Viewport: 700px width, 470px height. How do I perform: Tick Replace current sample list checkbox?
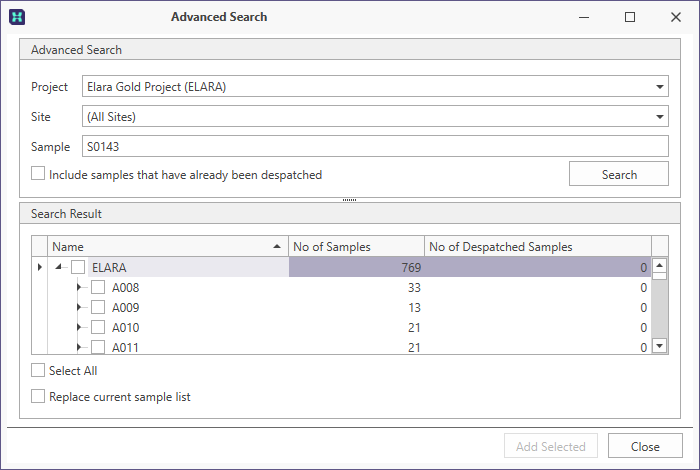tap(38, 396)
